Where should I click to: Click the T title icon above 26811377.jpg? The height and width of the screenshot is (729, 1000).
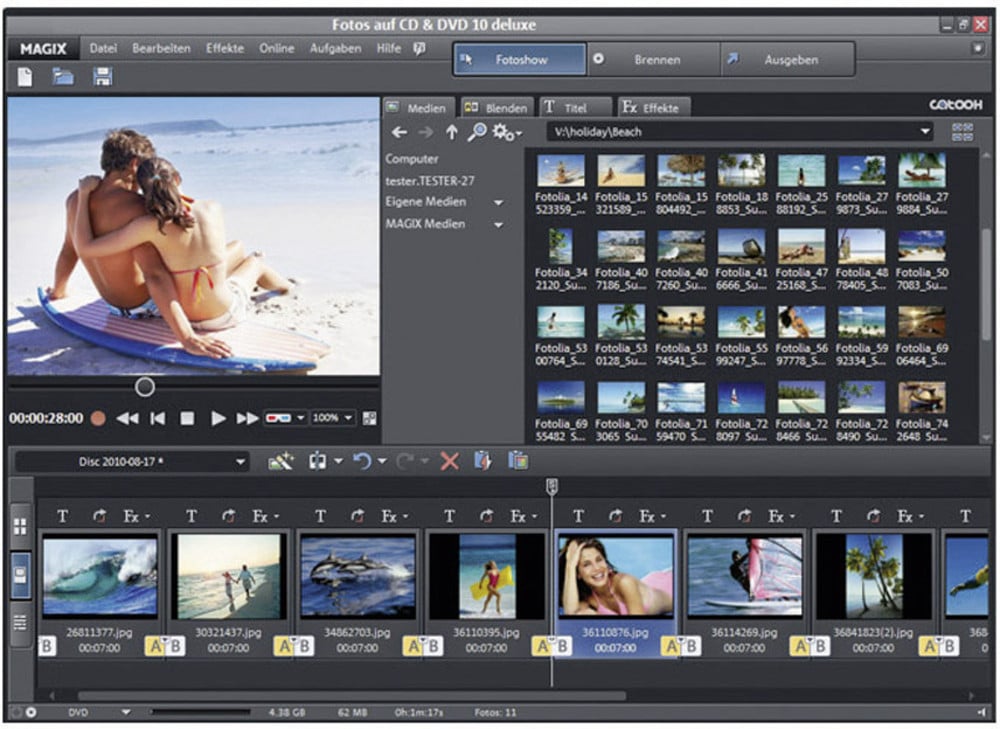point(63,516)
